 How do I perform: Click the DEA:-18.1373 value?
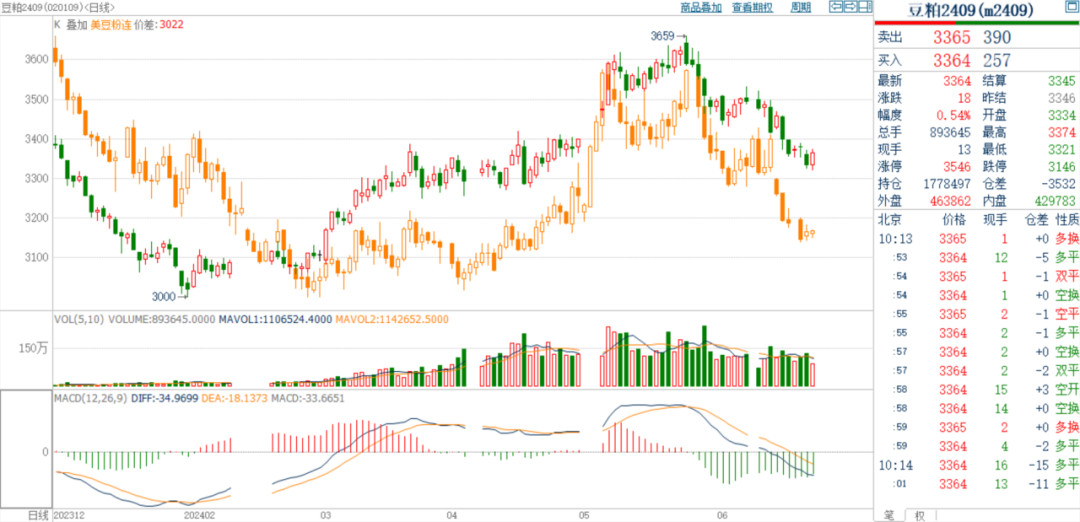234,398
